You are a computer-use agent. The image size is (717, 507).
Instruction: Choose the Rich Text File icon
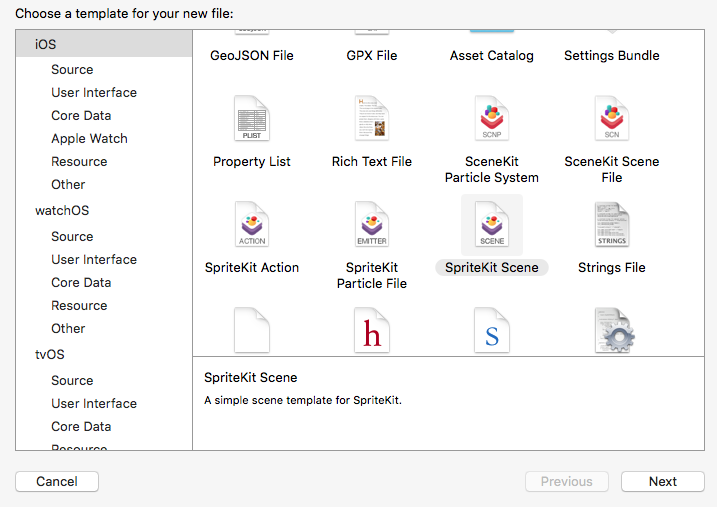click(372, 118)
